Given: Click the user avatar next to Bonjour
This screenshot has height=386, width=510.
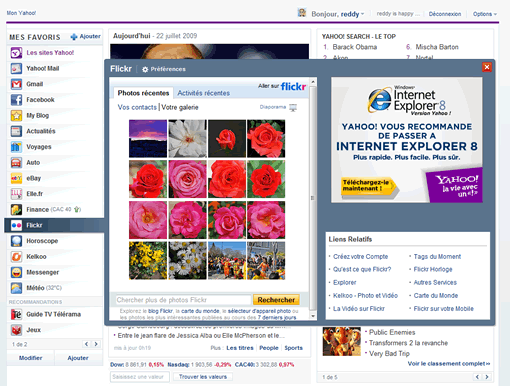Looking at the screenshot, I should (302, 13).
